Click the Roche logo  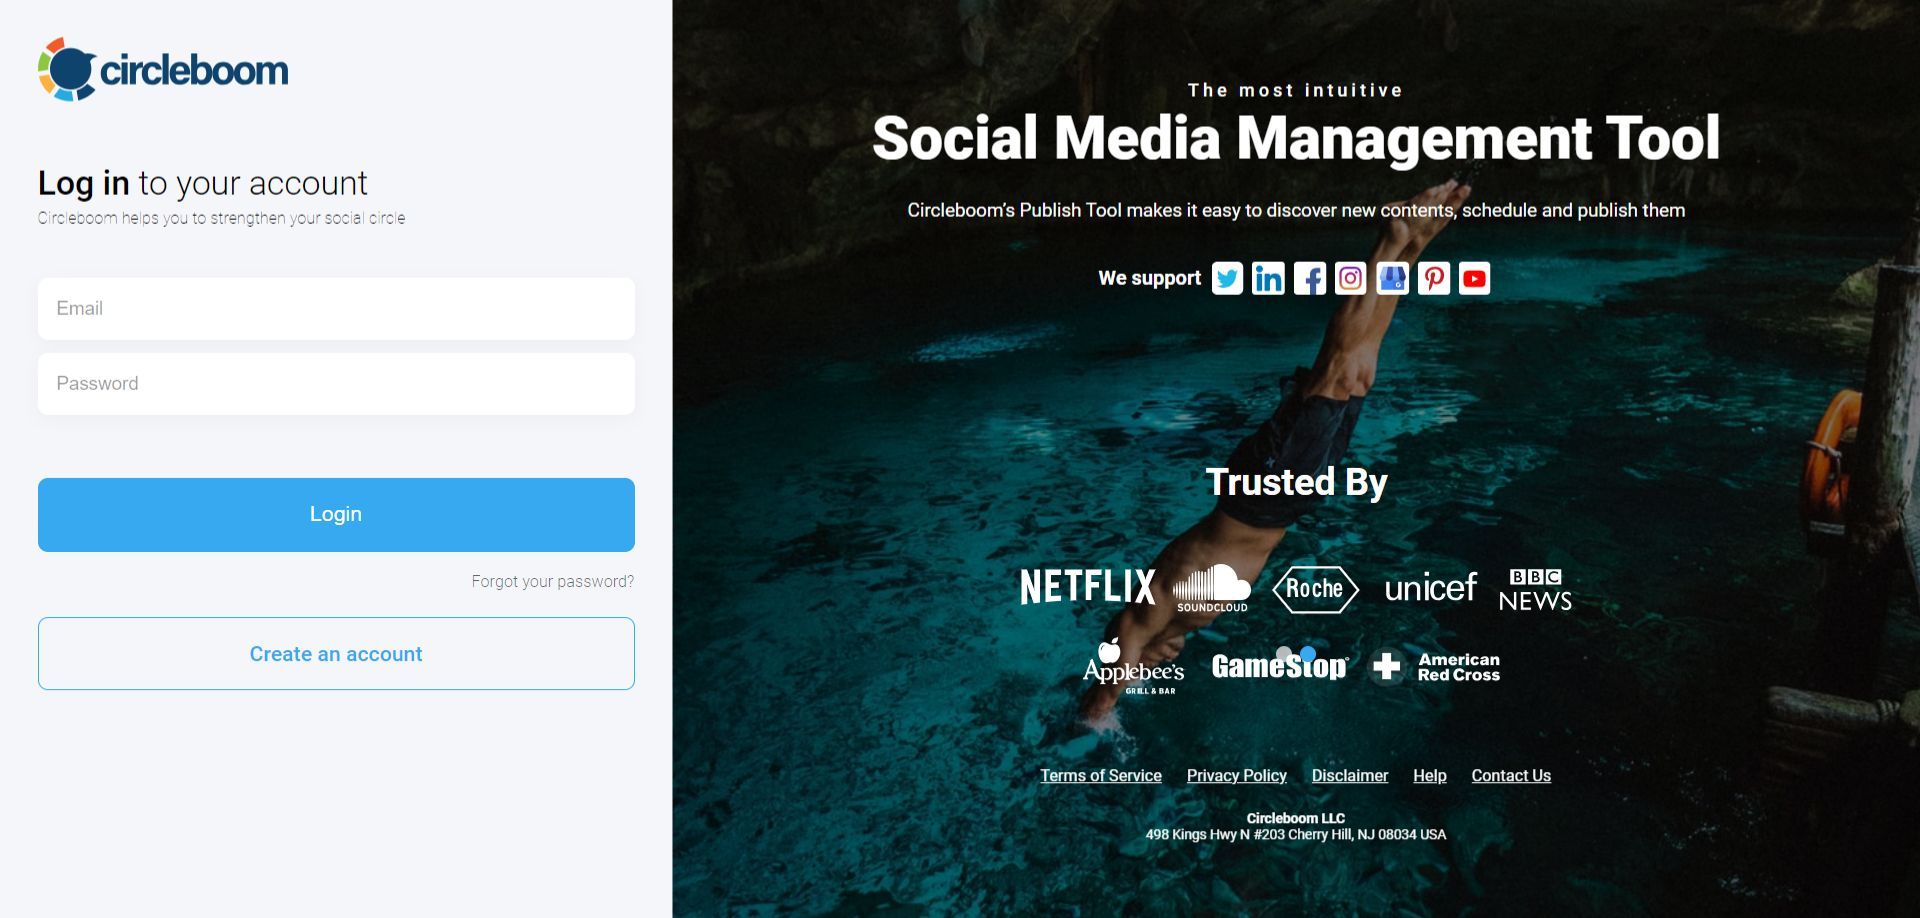point(1315,589)
